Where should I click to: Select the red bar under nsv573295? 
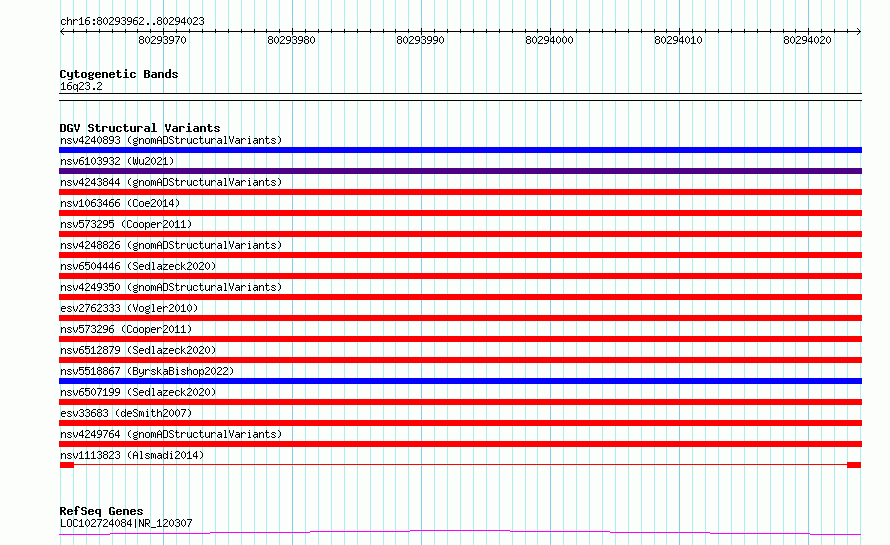click(460, 234)
